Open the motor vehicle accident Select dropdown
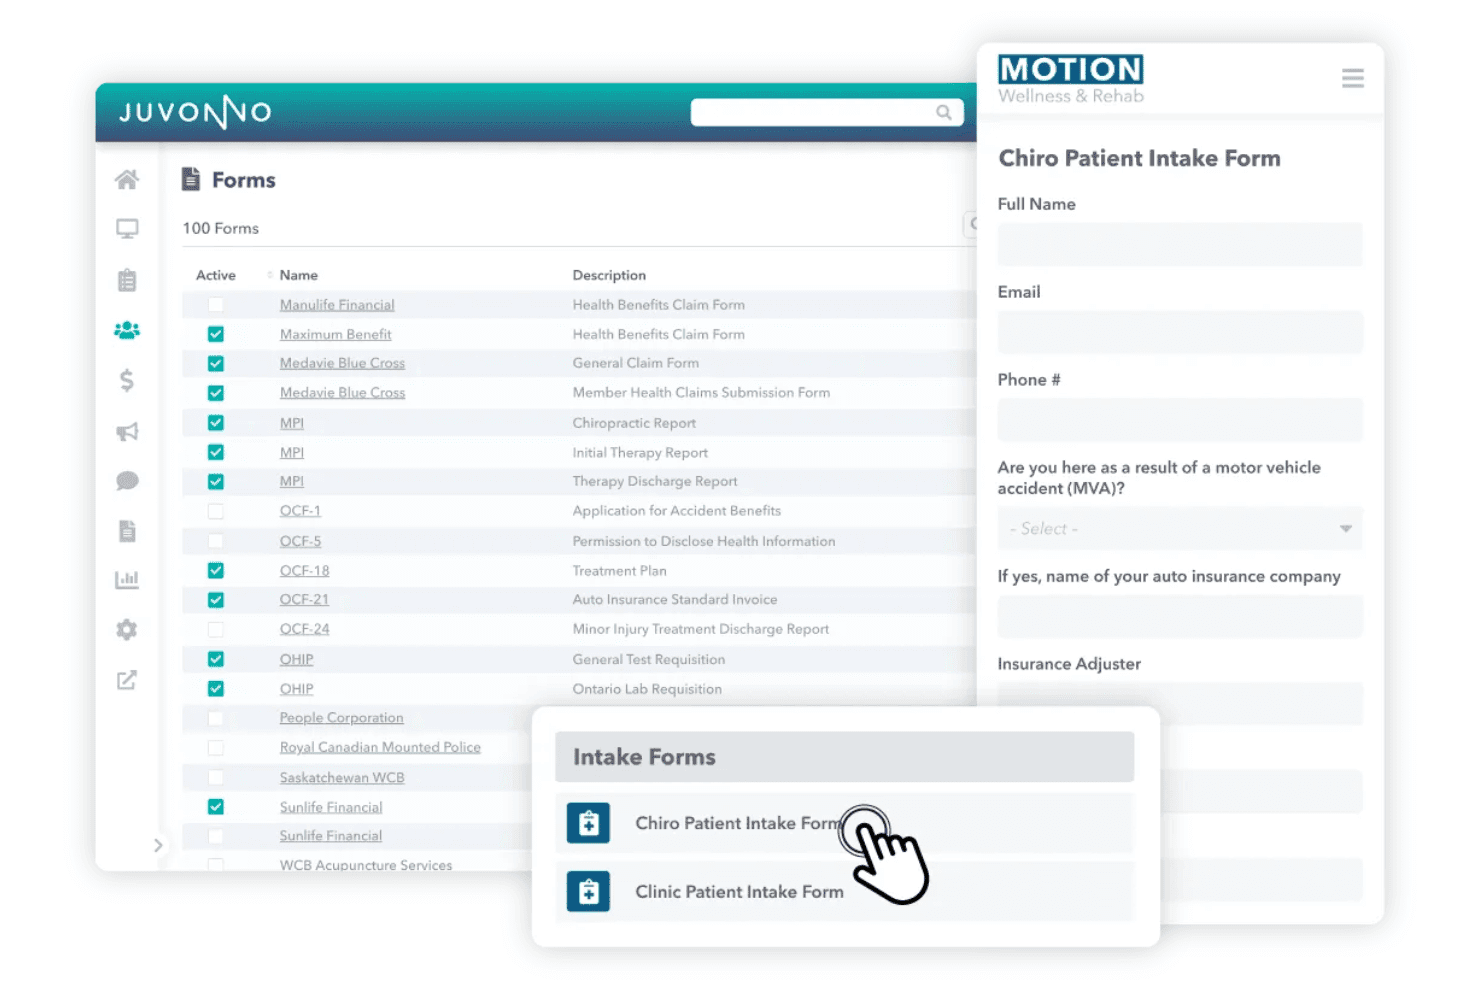This screenshot has width=1480, height=987. coord(1180,528)
